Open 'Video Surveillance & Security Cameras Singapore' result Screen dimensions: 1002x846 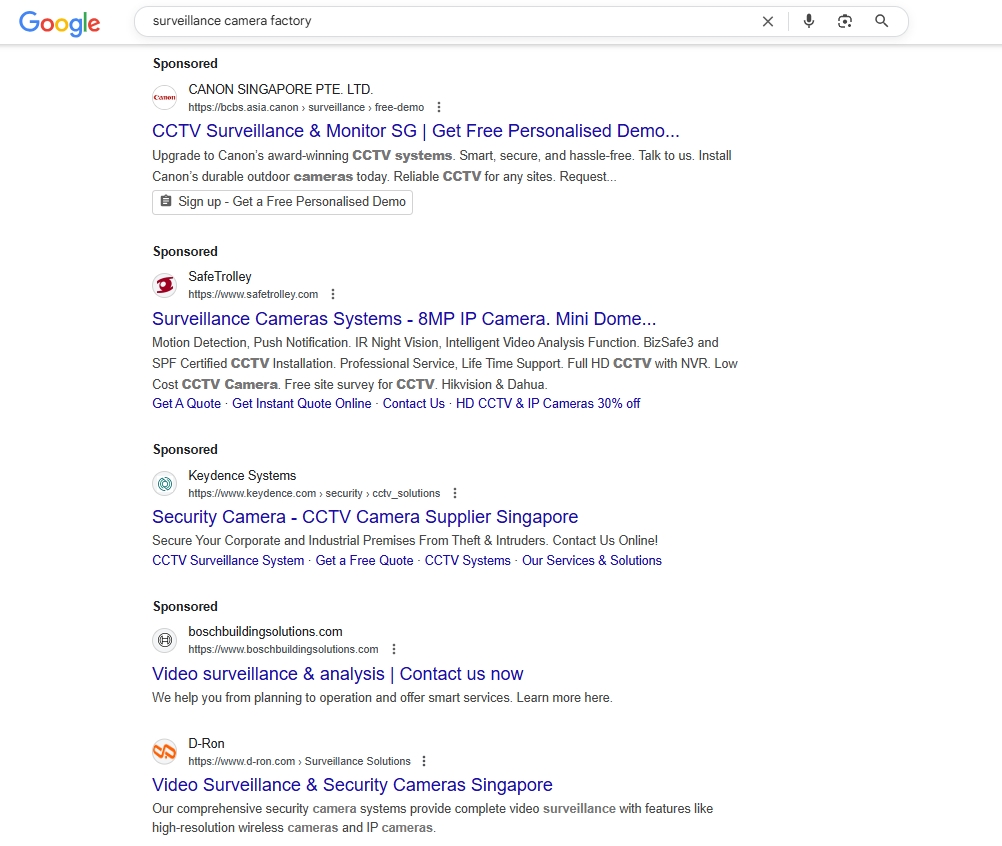pos(352,785)
